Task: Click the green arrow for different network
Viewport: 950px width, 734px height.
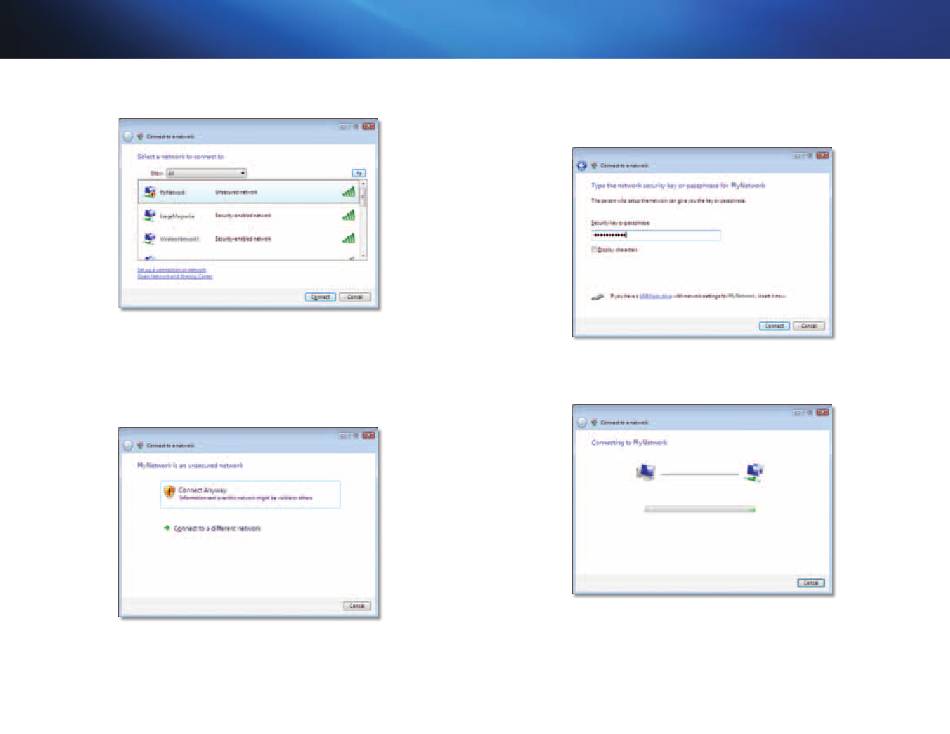Action: click(166, 527)
